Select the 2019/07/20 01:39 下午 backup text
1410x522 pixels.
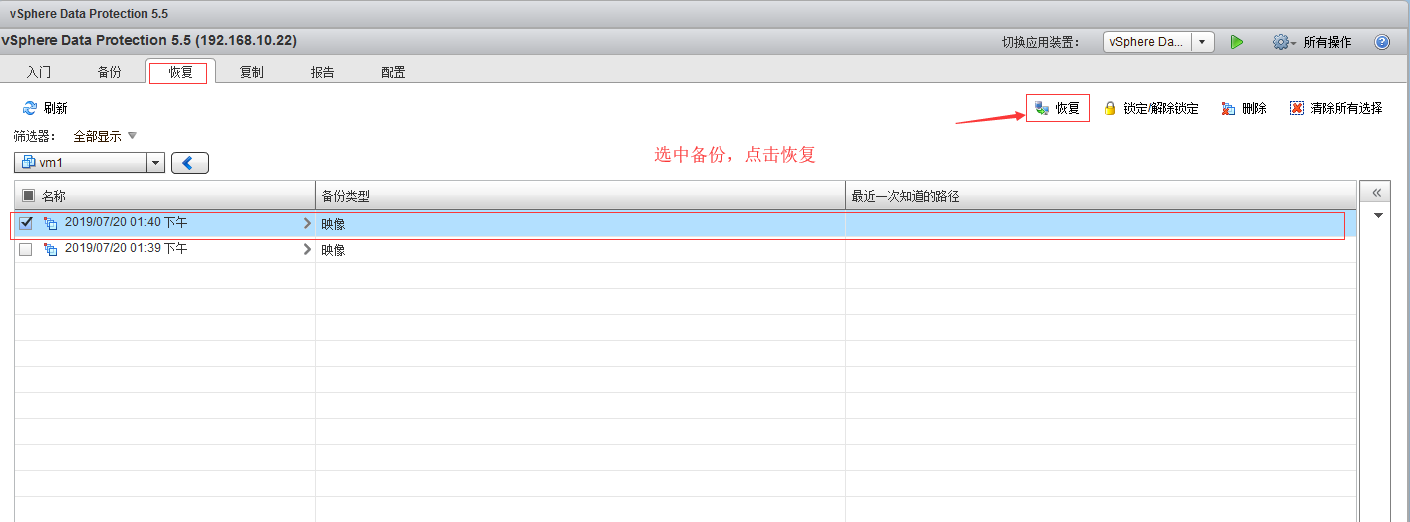coord(126,249)
